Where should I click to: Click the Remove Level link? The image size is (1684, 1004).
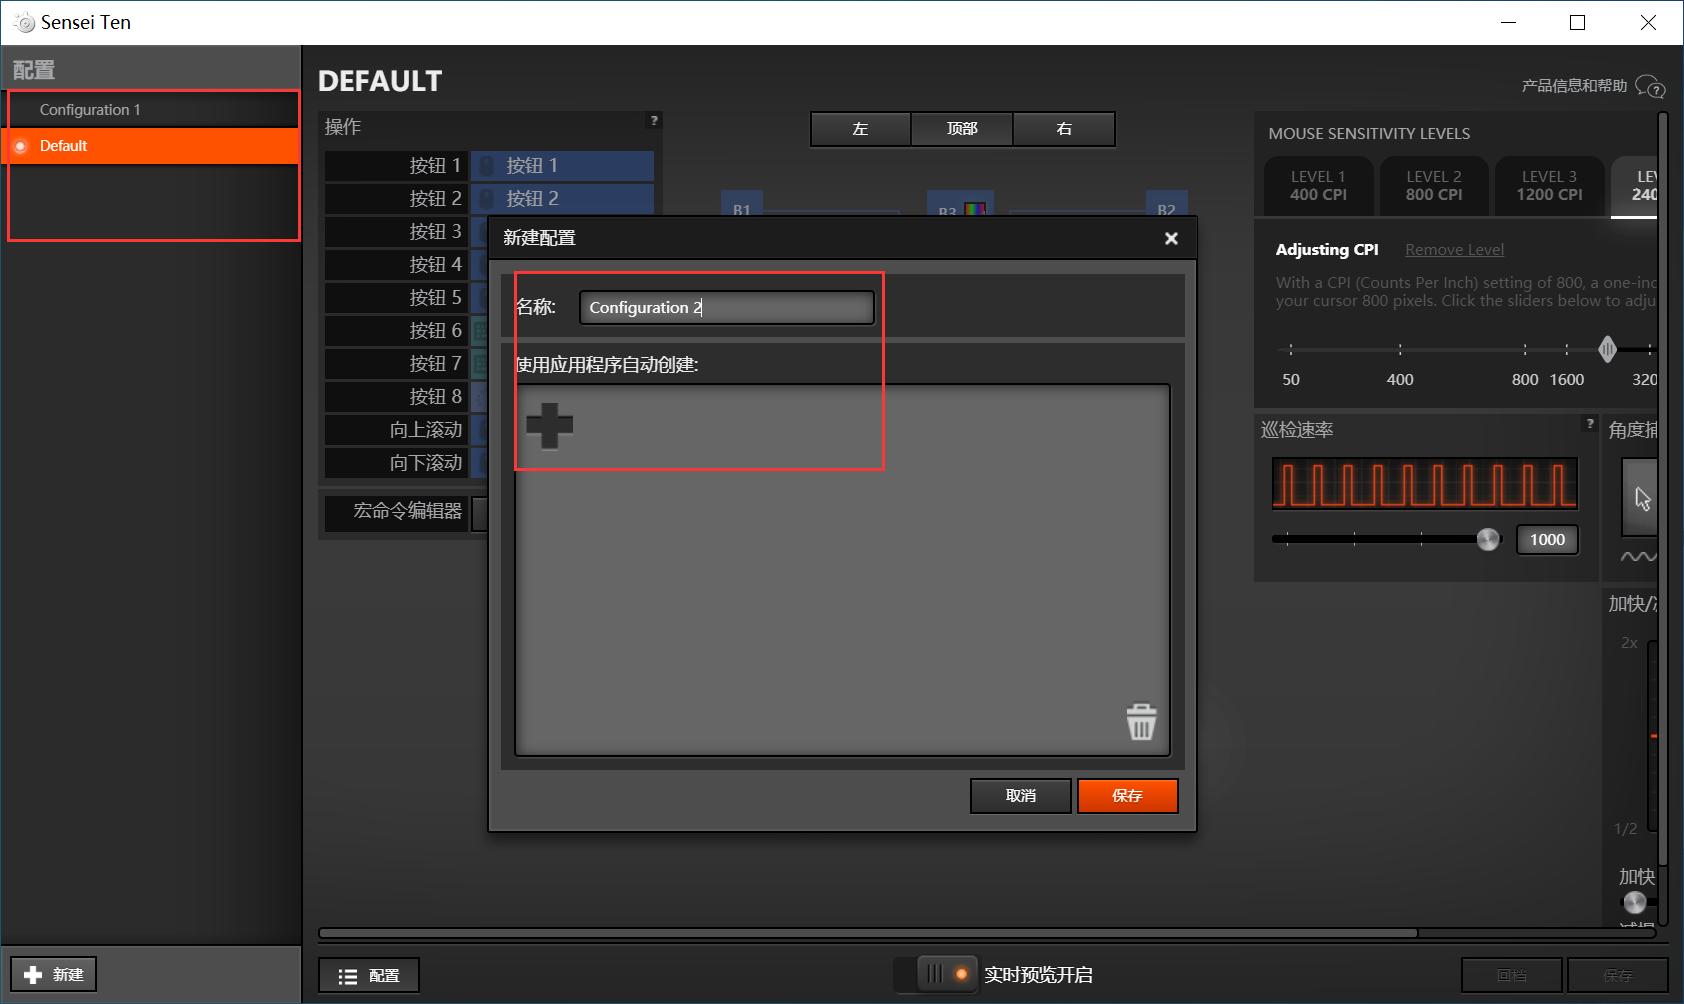point(1454,250)
